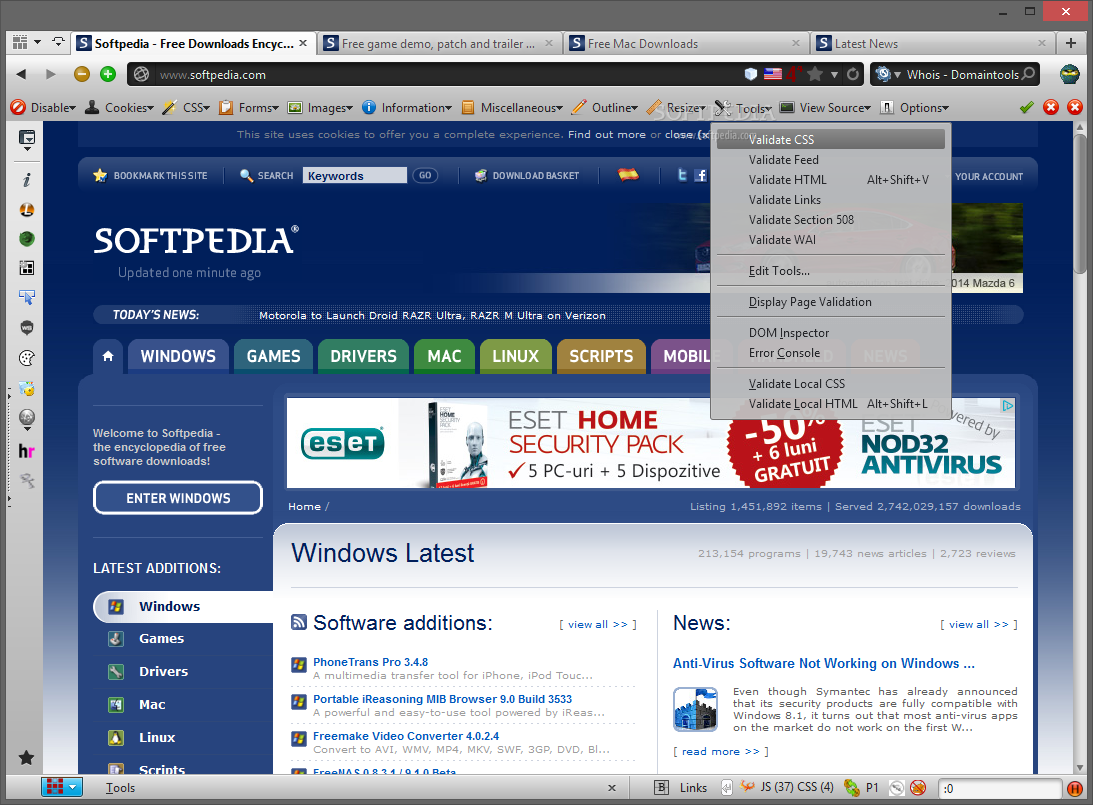Click the ENTER WINDOWS button
This screenshot has height=805, width=1093.
pyautogui.click(x=178, y=498)
